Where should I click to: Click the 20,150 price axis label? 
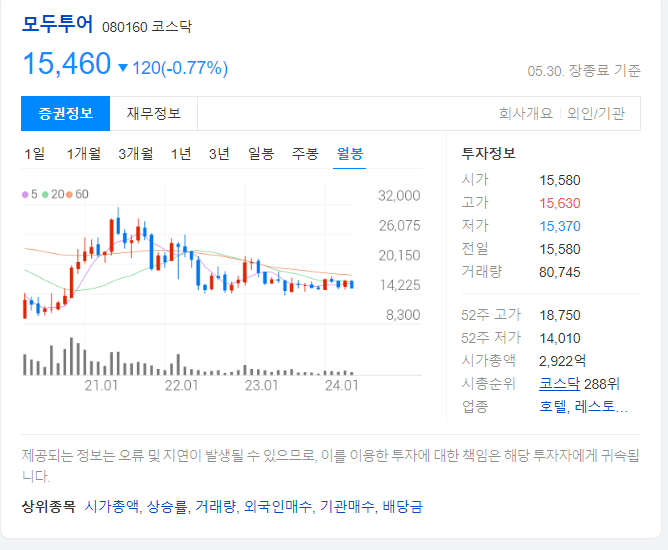point(400,256)
